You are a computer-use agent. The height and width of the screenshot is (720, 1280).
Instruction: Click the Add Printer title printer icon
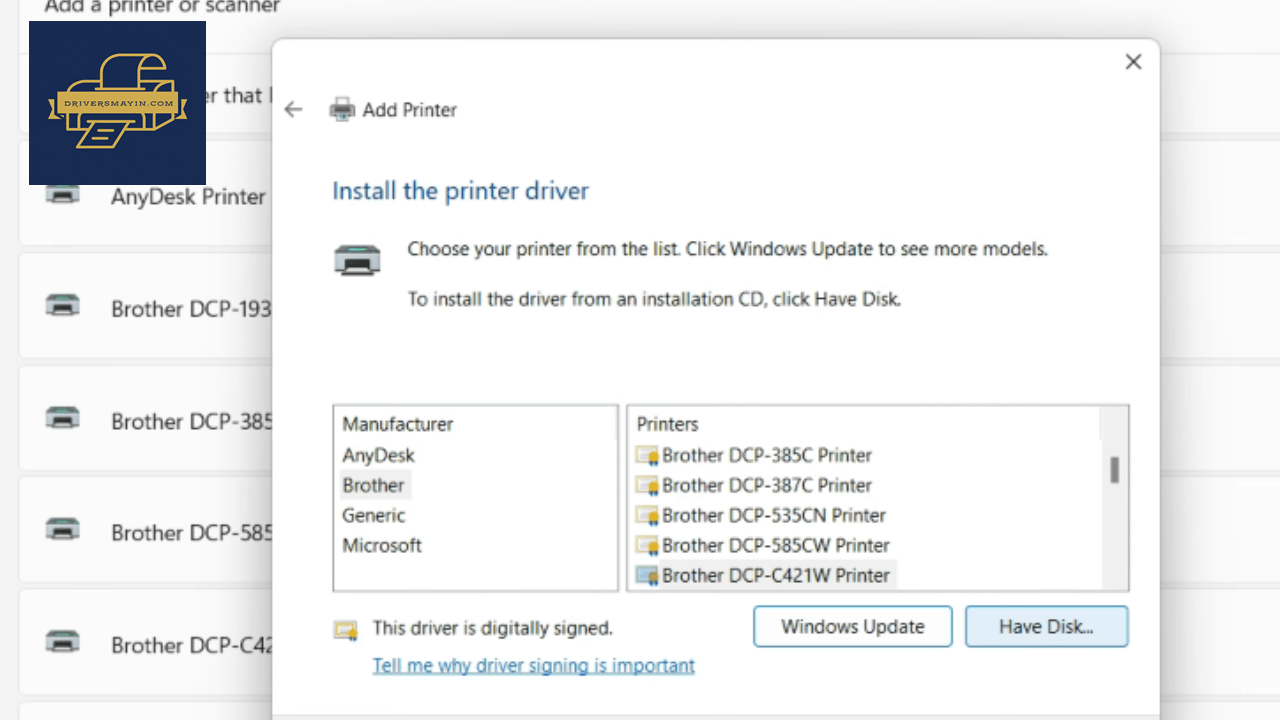click(342, 109)
